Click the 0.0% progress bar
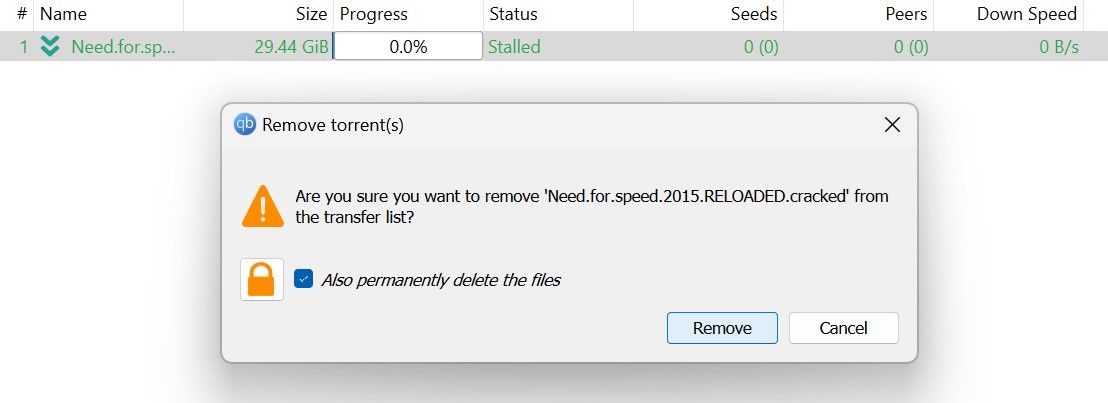Viewport: 1108px width, 403px height. [x=408, y=47]
